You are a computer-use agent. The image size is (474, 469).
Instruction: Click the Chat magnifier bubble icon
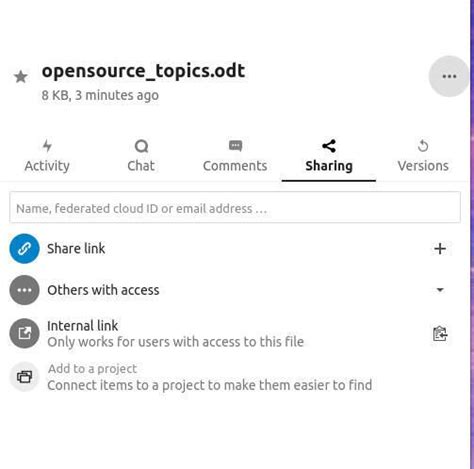(x=141, y=146)
